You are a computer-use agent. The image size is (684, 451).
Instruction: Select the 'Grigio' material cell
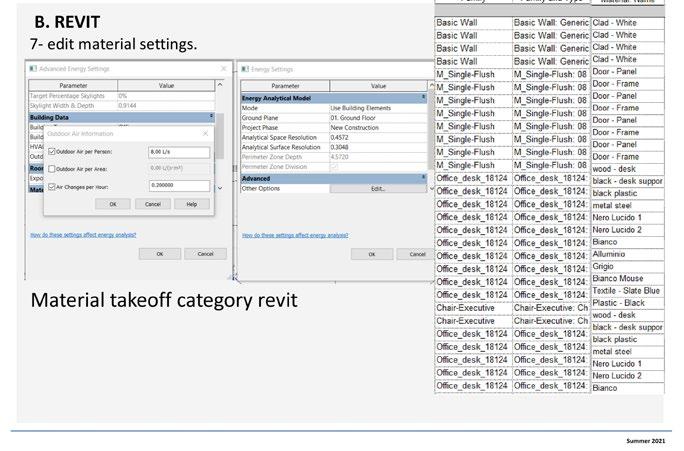click(627, 266)
